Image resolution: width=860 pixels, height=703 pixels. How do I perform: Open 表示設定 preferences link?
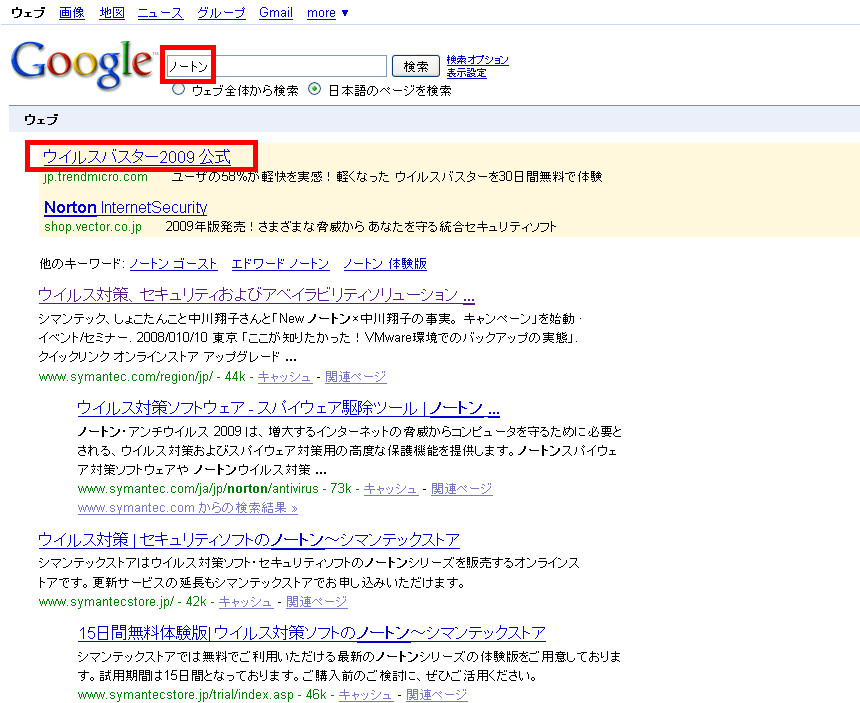pos(466,73)
